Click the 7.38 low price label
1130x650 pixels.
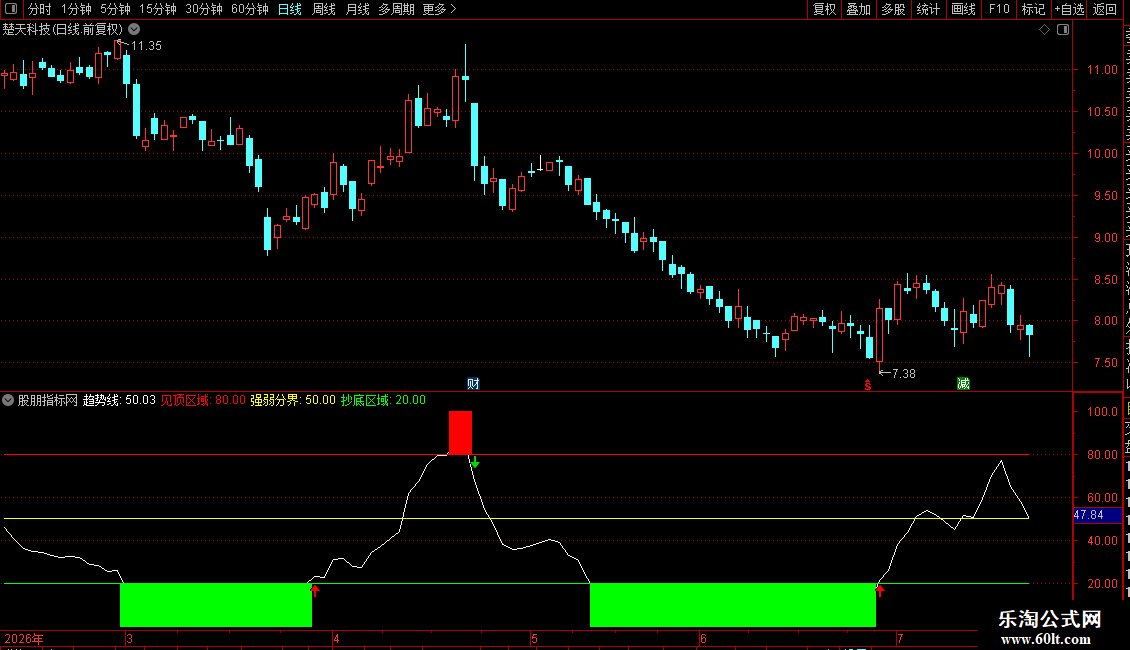click(904, 374)
